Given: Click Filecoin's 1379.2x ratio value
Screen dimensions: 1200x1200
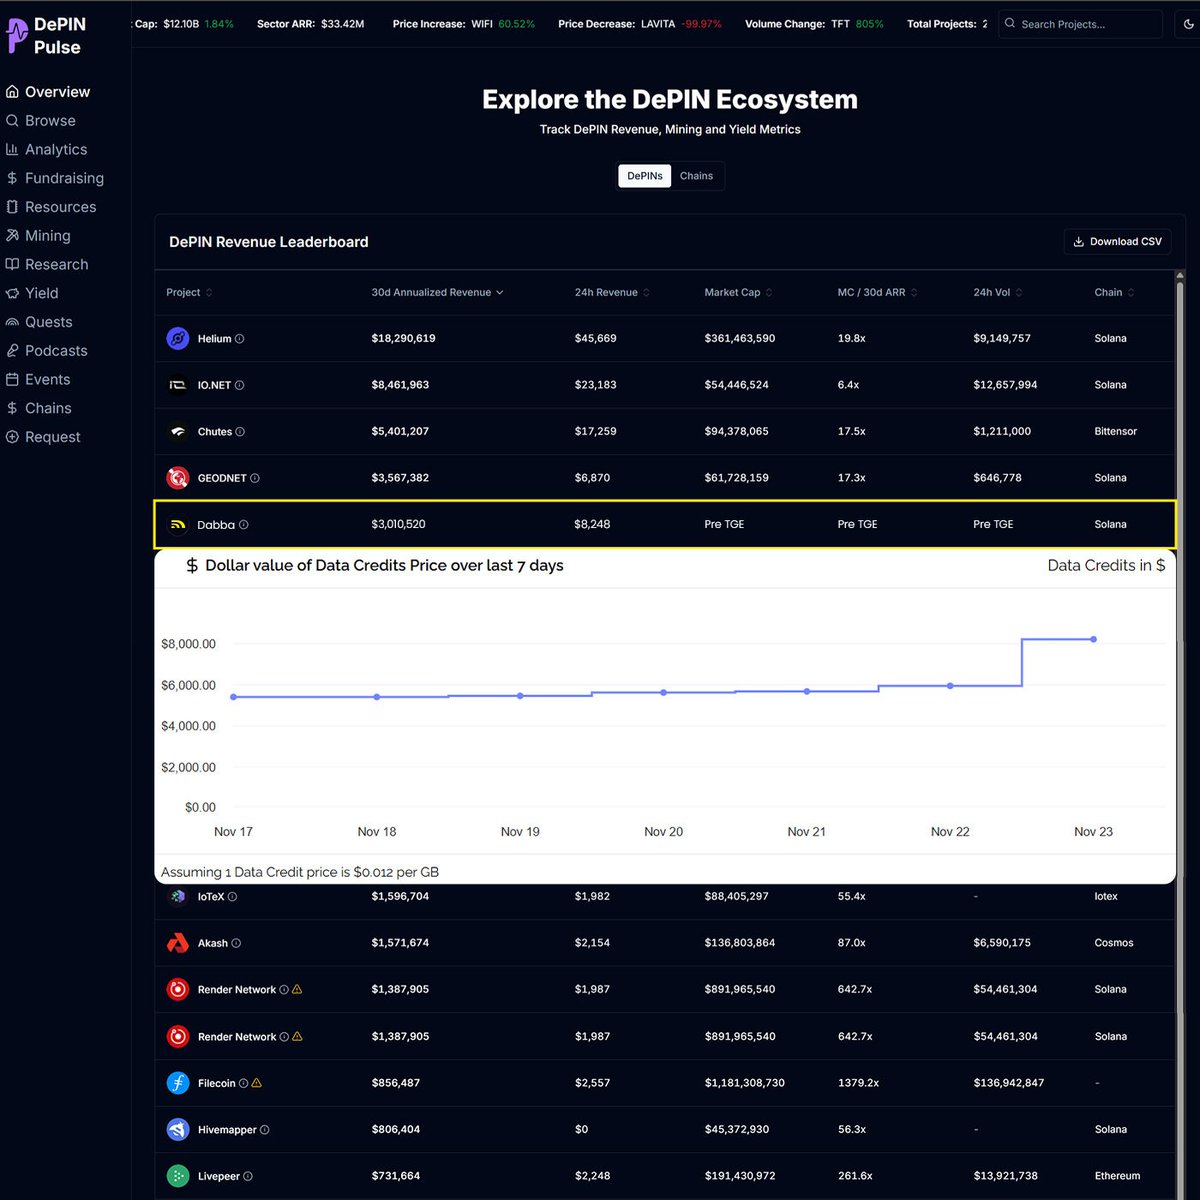Looking at the screenshot, I should (858, 1083).
